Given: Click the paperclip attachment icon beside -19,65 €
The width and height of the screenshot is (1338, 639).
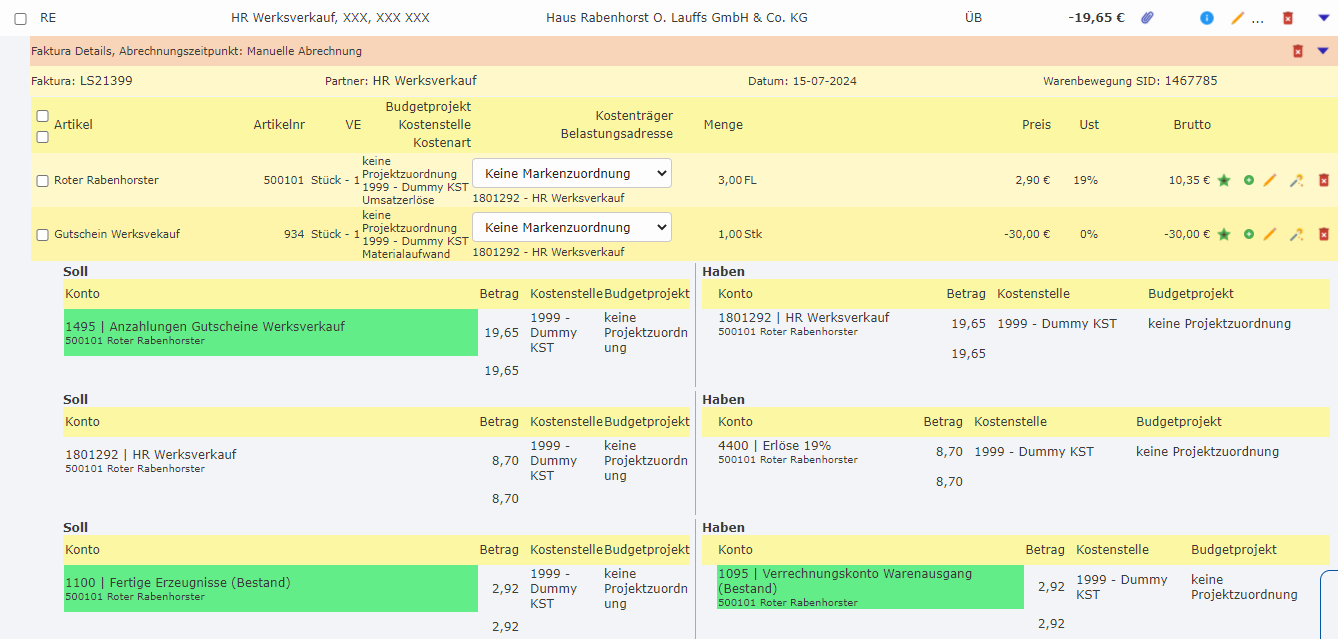Looking at the screenshot, I should (x=1148, y=18).
